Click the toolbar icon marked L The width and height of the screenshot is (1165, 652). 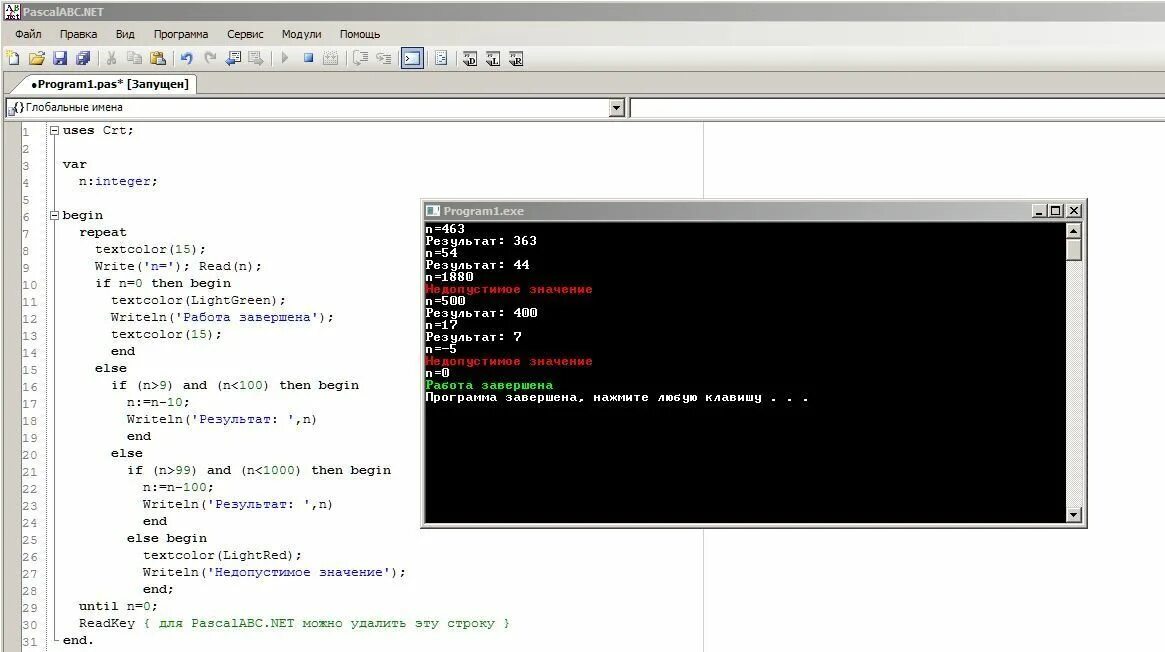click(x=493, y=59)
